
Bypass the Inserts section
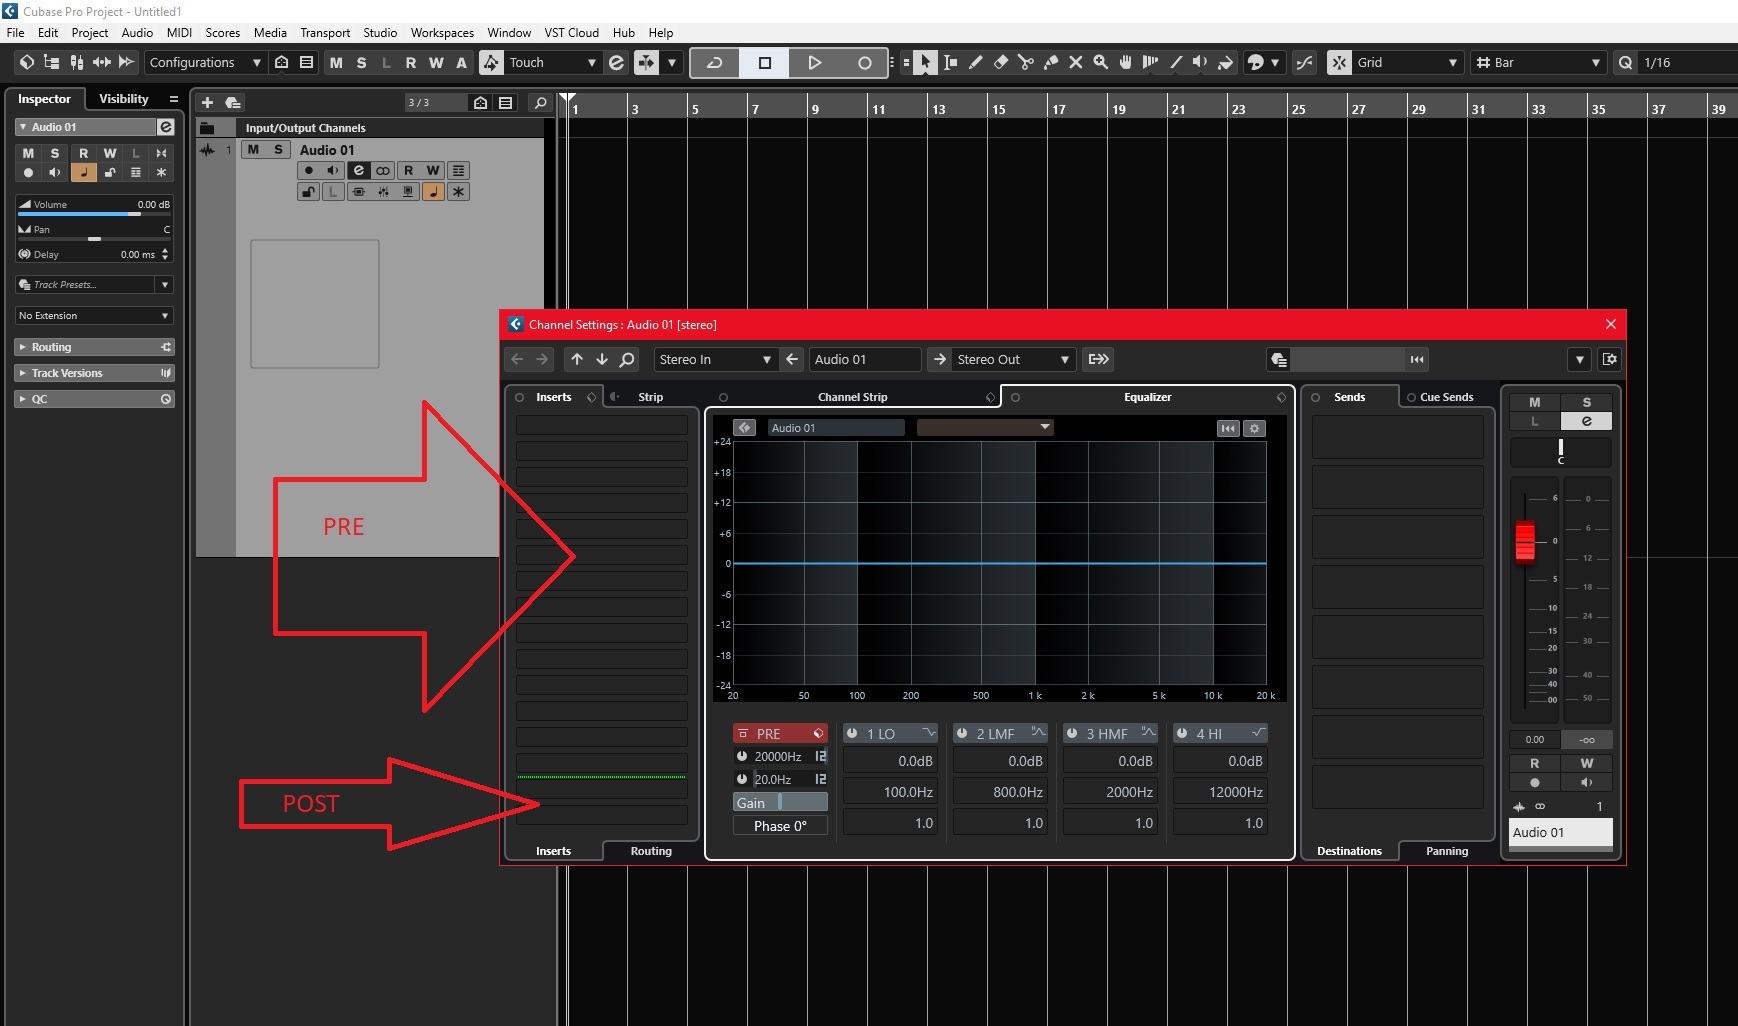[x=519, y=397]
